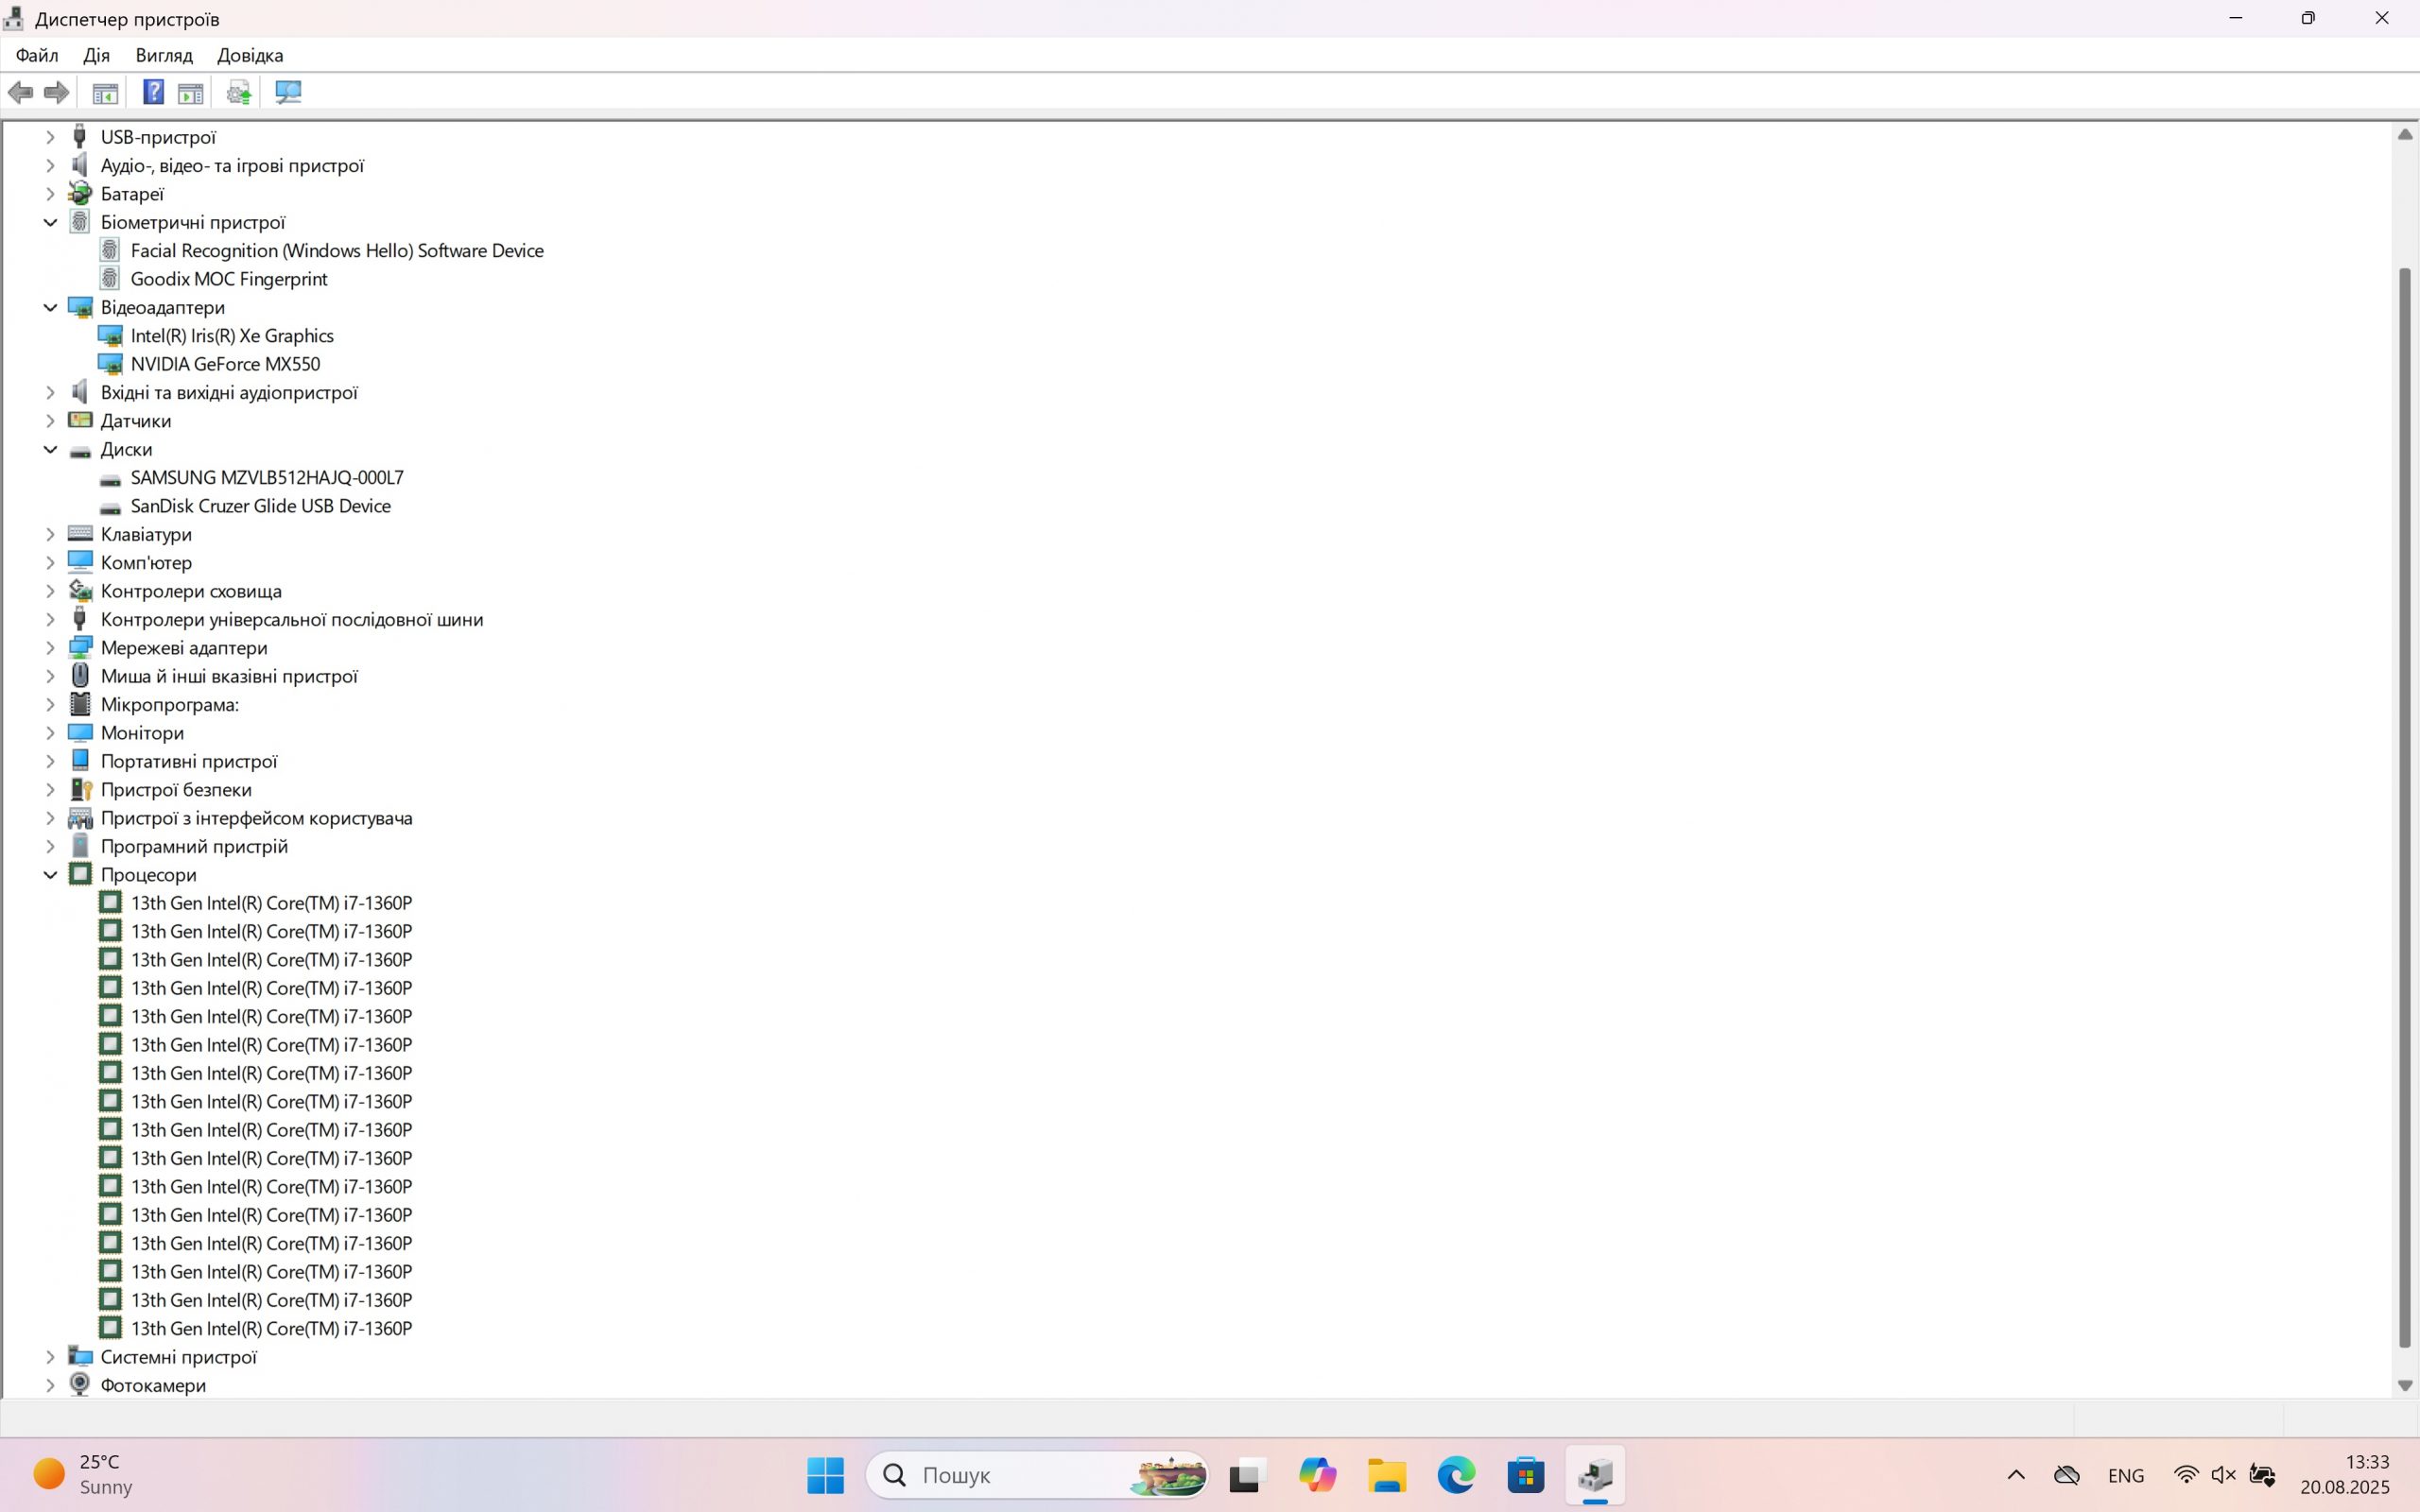Expand Контролери універсальної послідовної шини
The height and width of the screenshot is (1512, 2420).
50,620
